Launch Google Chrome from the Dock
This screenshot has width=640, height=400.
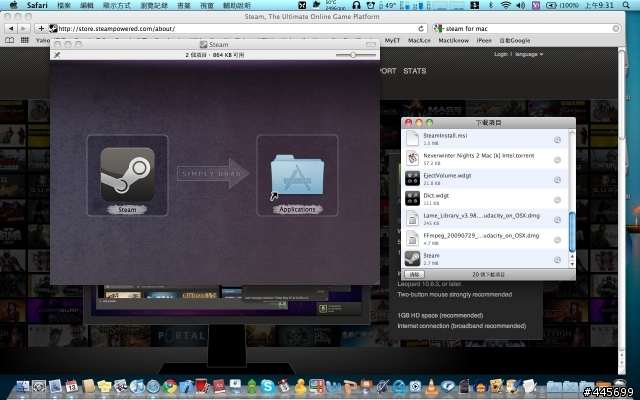pyautogui.click(x=170, y=386)
